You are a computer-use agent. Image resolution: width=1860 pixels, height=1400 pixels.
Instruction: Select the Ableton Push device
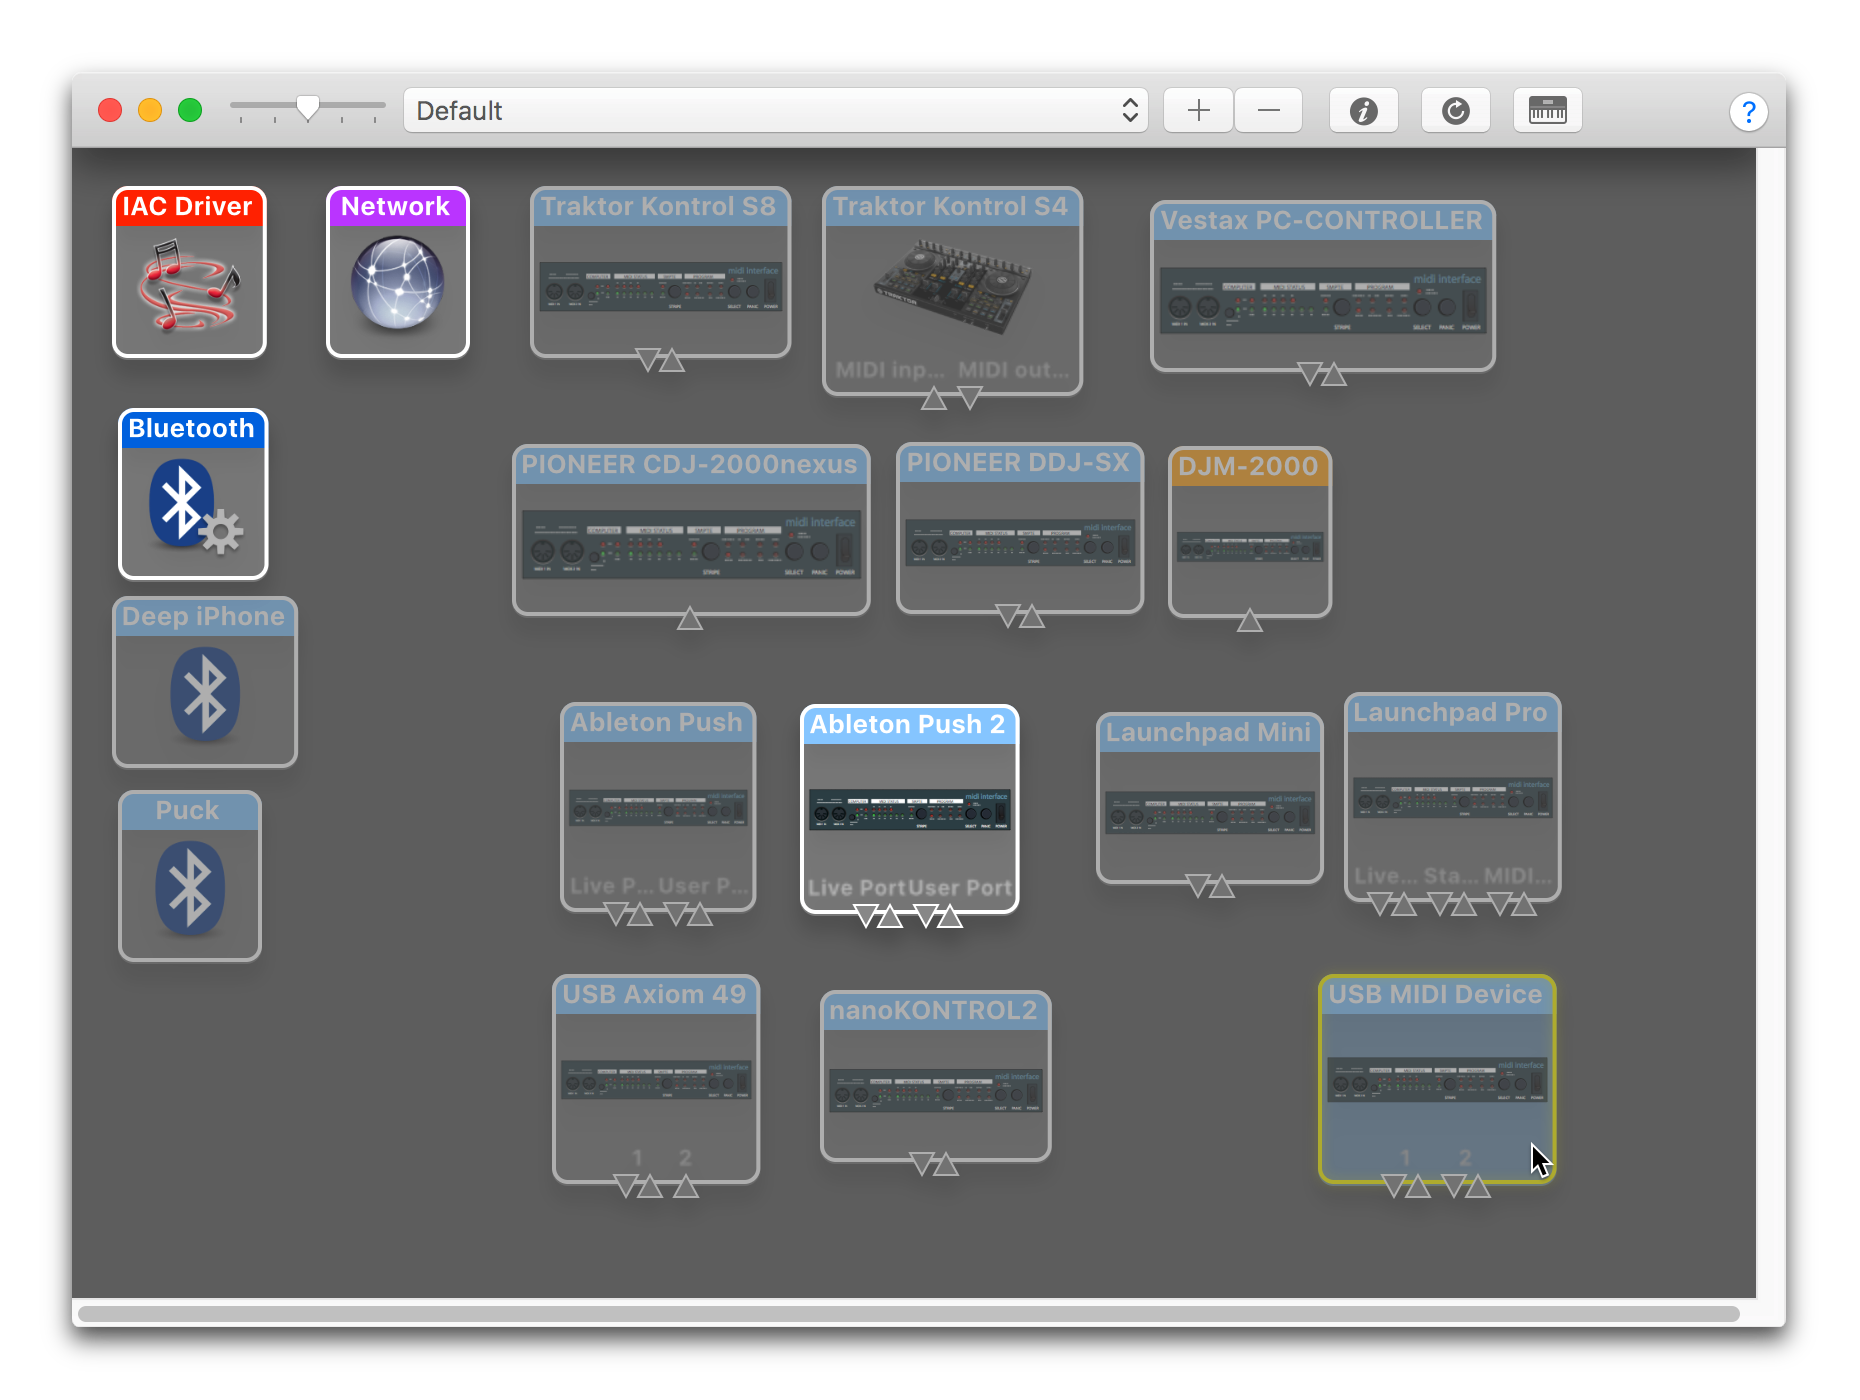[658, 807]
